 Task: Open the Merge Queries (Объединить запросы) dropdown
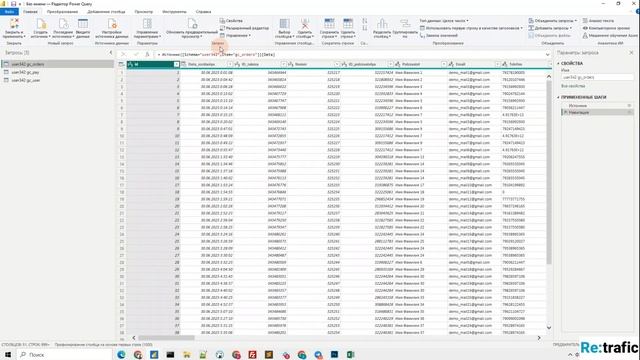pos(553,21)
